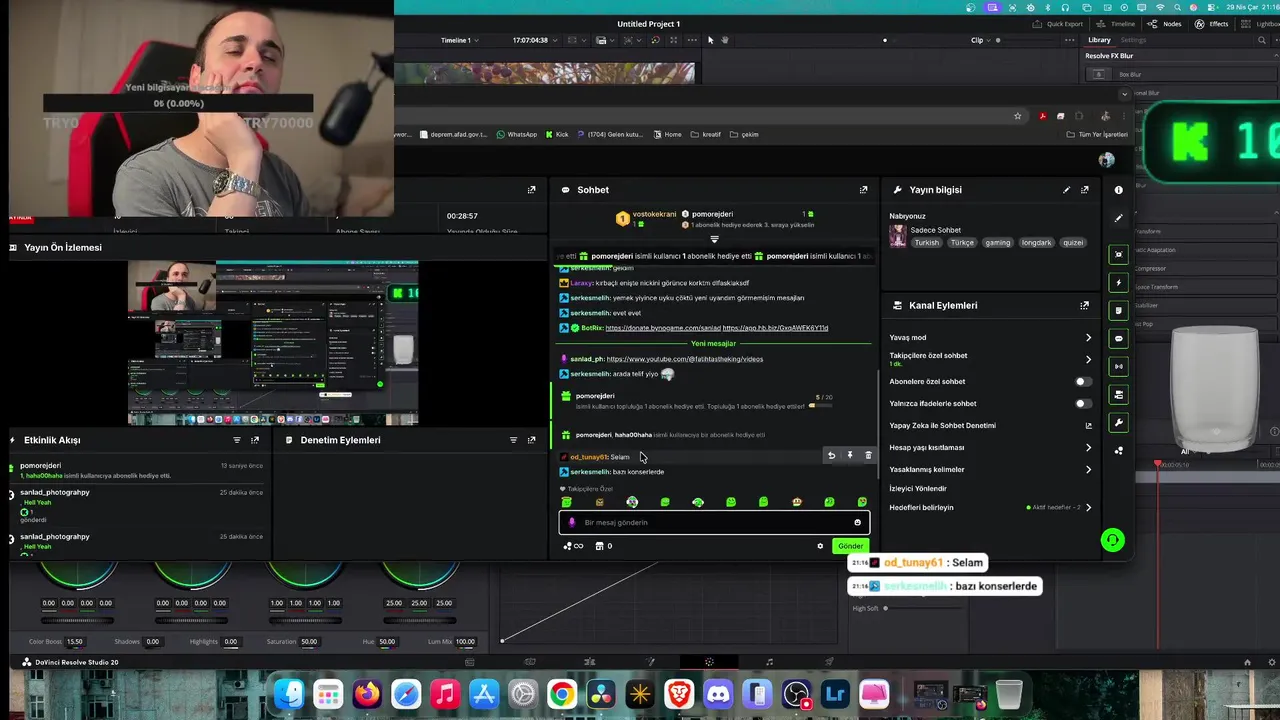
Task: Open the green headset support button
Action: point(1112,541)
